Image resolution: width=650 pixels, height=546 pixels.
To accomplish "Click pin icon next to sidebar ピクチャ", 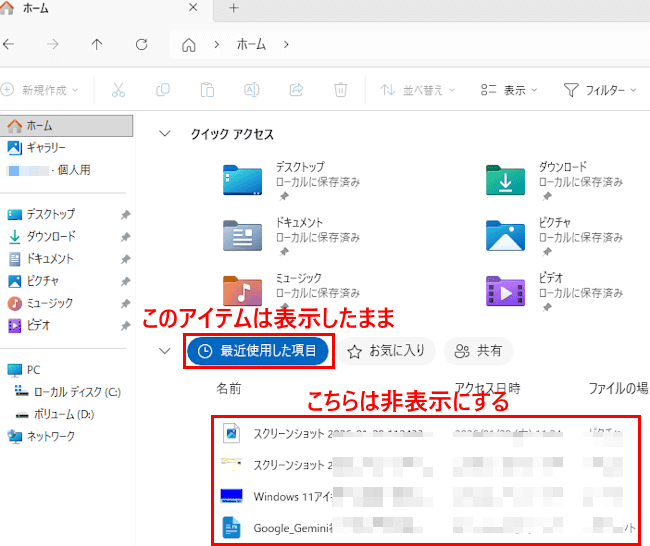I will pos(125,281).
